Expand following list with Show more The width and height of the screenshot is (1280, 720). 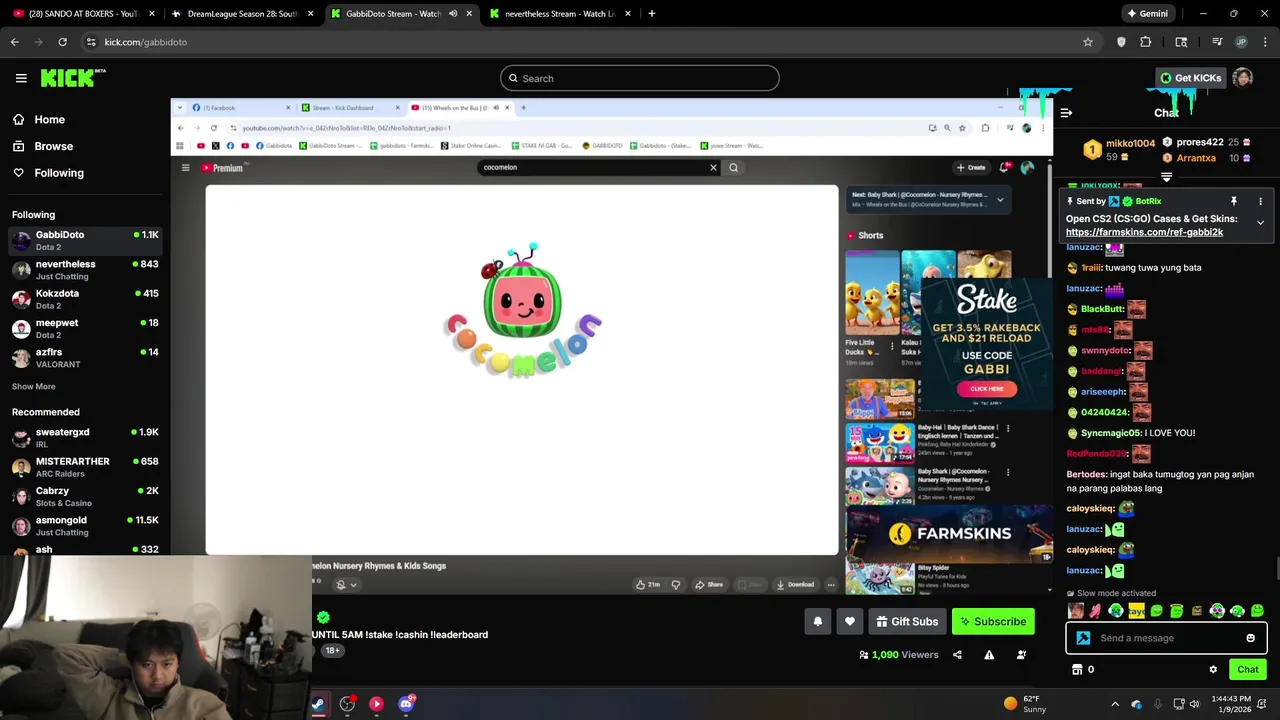click(x=34, y=387)
